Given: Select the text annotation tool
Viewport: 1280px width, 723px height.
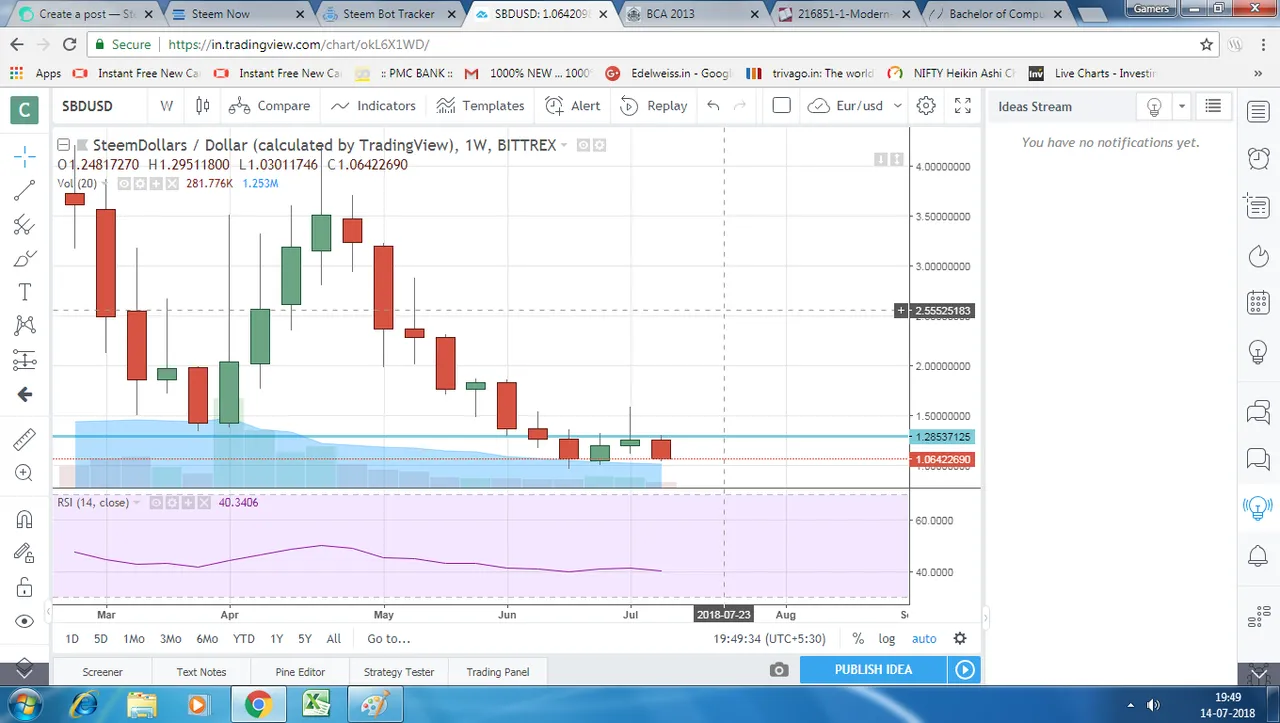Looking at the screenshot, I should pos(24,292).
